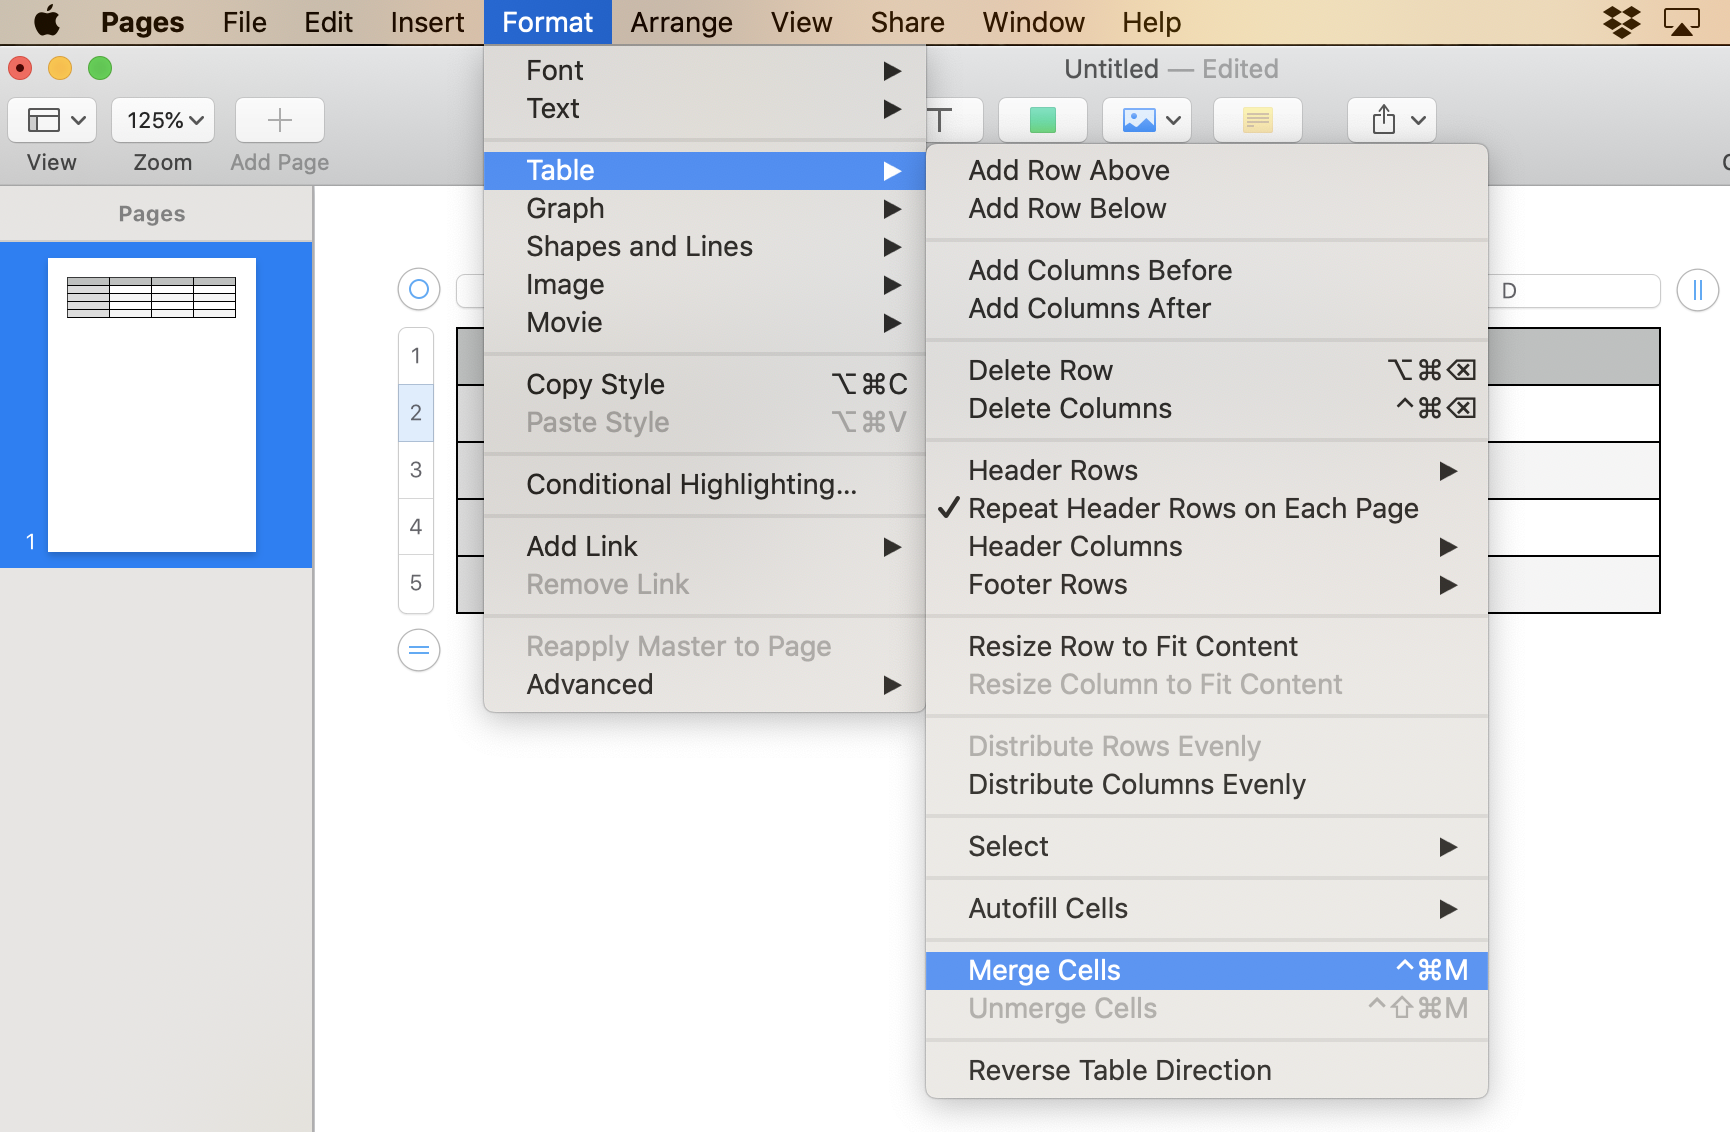1730x1132 pixels.
Task: Select table row 3 header
Action: tap(416, 470)
